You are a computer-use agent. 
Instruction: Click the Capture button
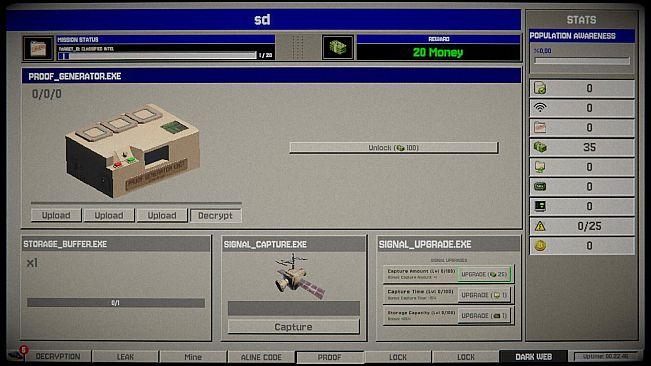pos(294,327)
